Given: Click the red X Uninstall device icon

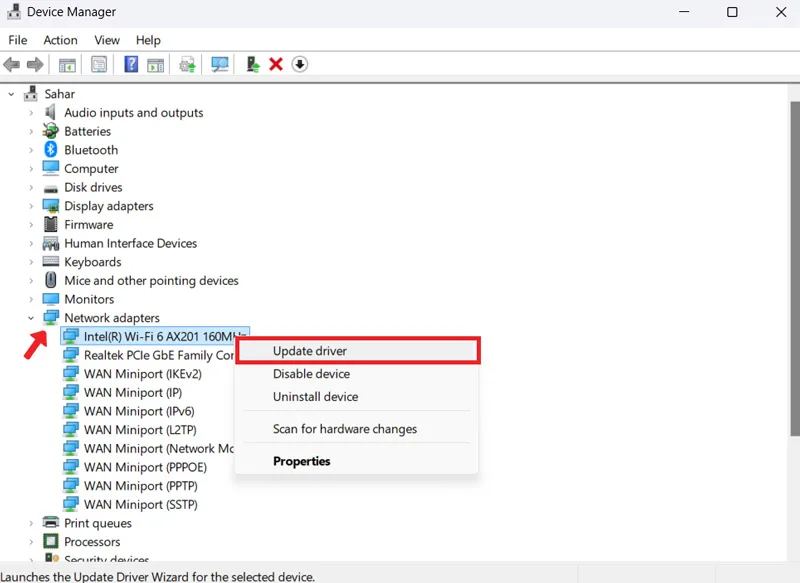Looking at the screenshot, I should click(x=276, y=64).
